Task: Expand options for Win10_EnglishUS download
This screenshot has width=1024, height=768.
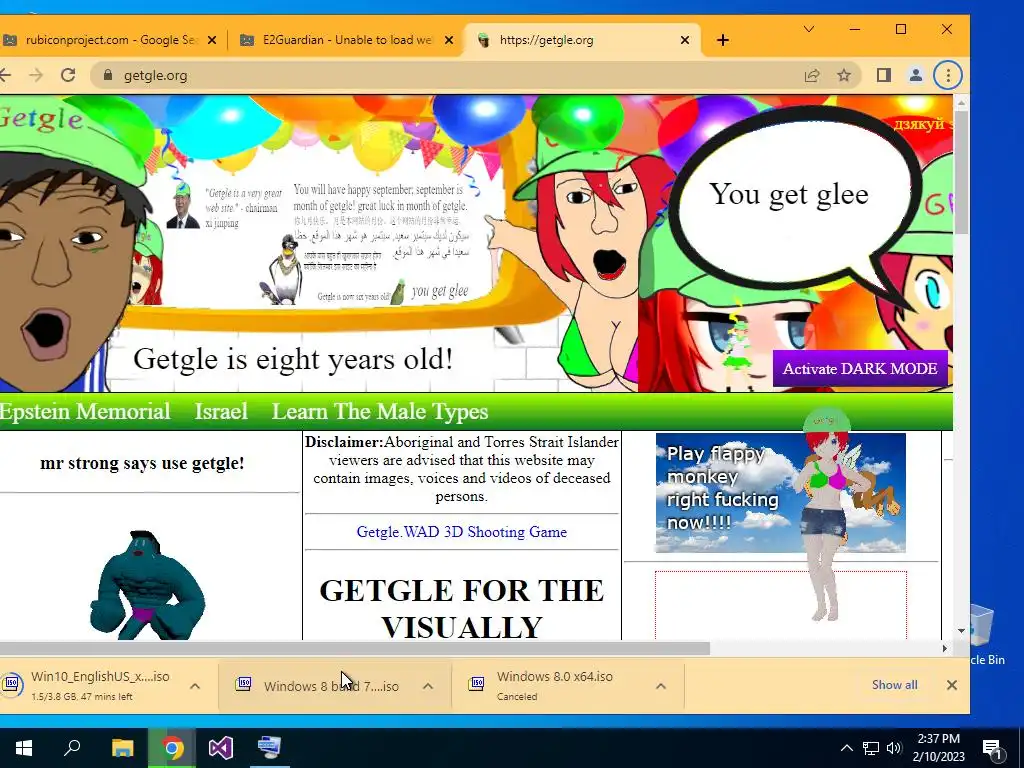Action: pyautogui.click(x=195, y=686)
